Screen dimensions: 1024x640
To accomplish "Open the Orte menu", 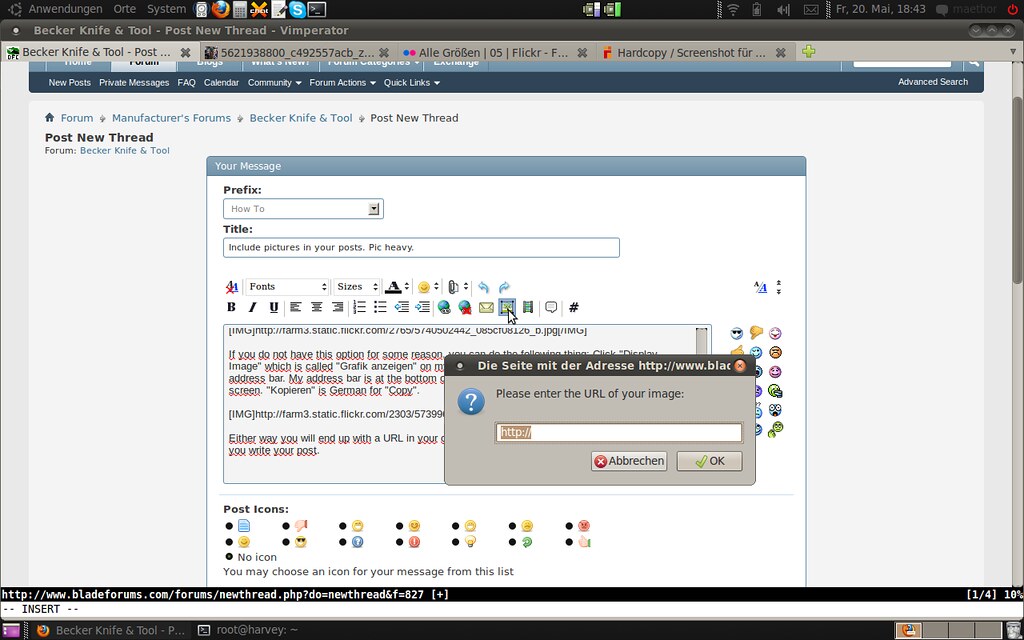I will pos(124,9).
